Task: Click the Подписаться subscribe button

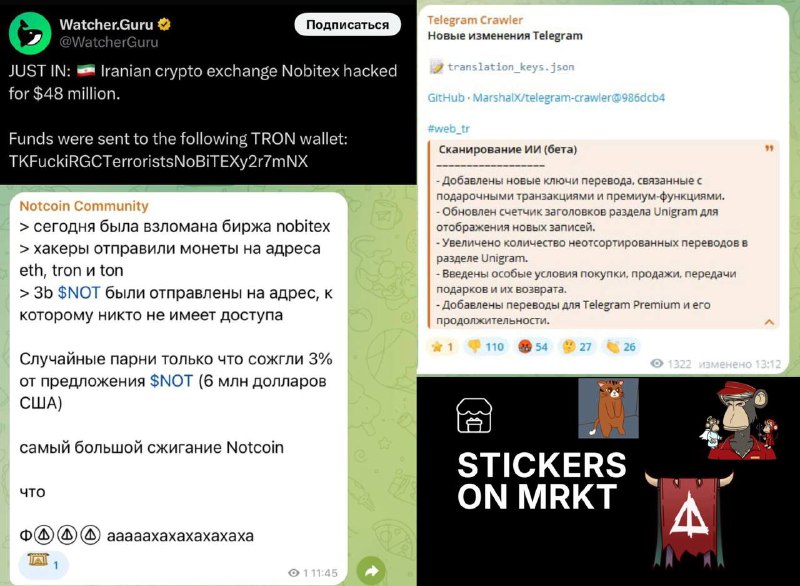Action: [347, 25]
